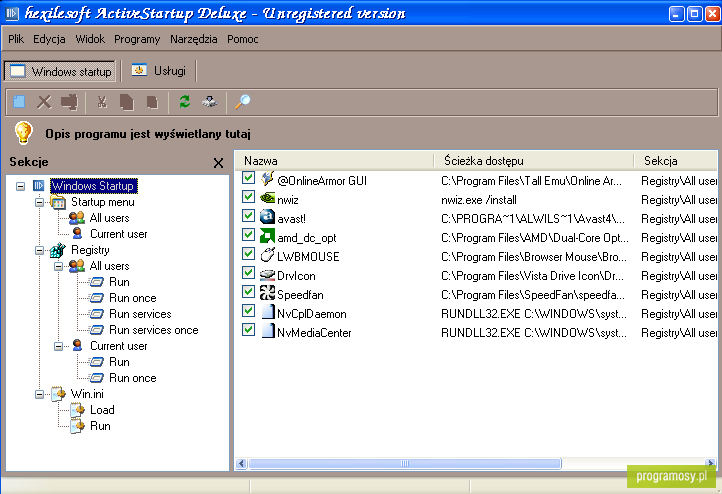
Task: Select Run once under Registry All users
Action: click(x=133, y=298)
